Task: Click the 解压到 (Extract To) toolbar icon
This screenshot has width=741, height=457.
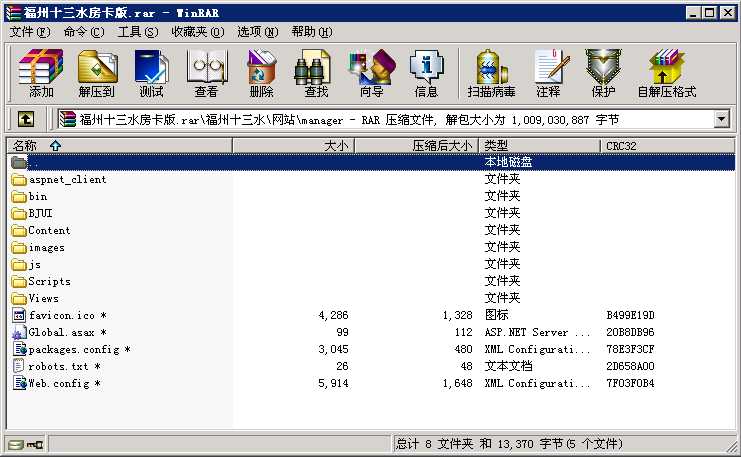Action: tap(97, 73)
